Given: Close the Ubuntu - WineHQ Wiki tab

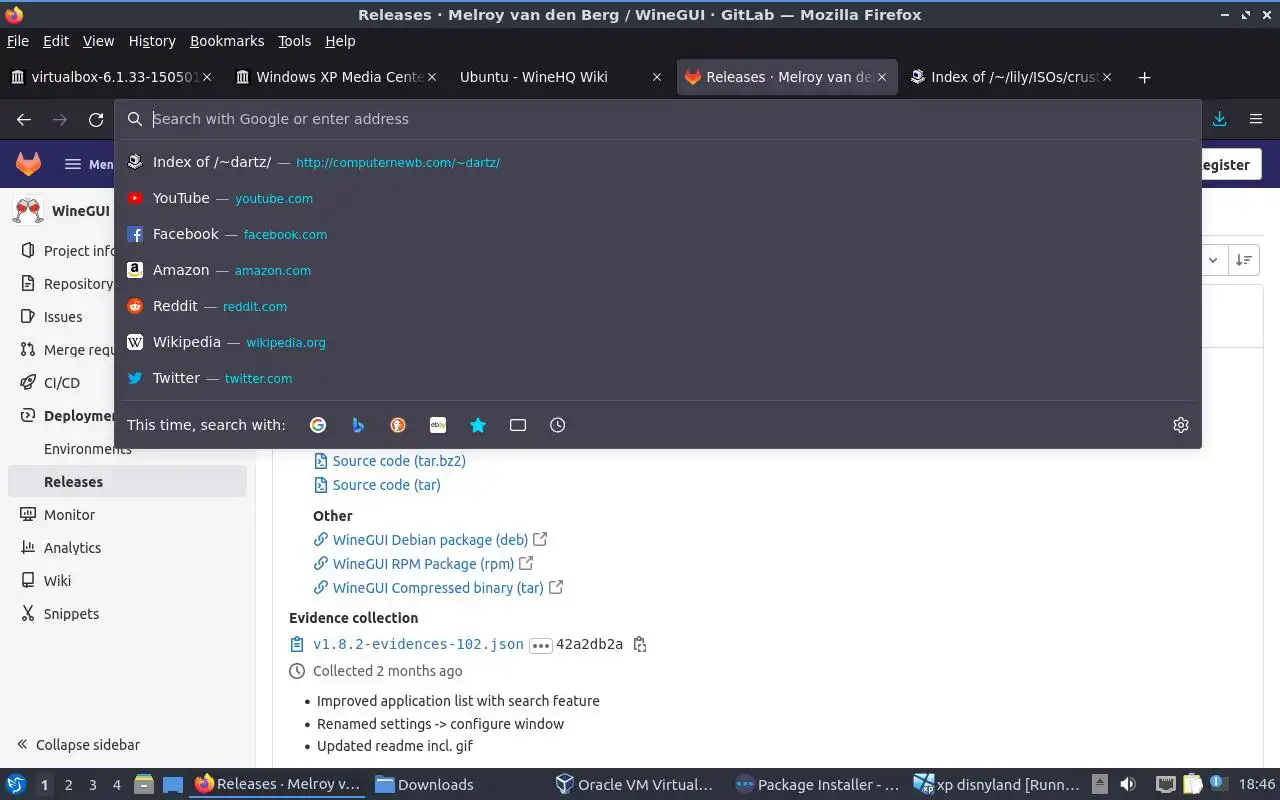Looking at the screenshot, I should point(657,77).
